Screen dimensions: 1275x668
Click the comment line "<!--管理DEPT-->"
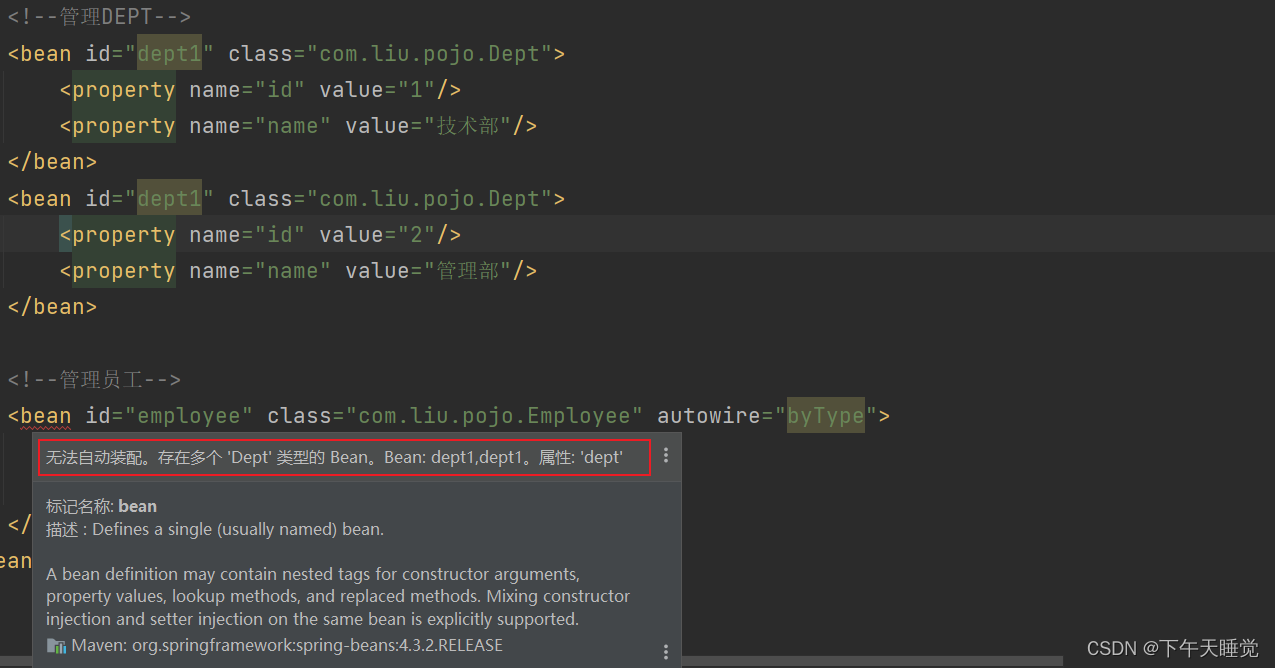(x=99, y=17)
